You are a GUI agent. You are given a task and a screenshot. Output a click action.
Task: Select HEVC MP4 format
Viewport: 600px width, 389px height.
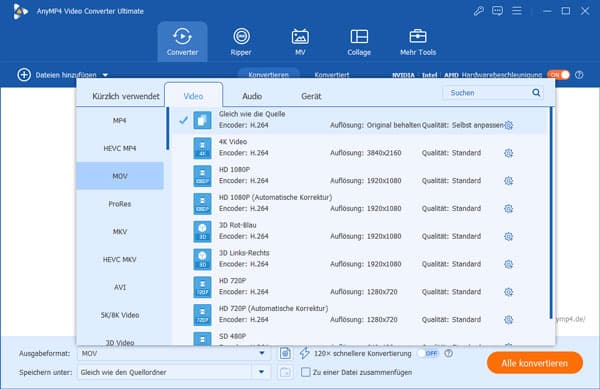pos(120,148)
